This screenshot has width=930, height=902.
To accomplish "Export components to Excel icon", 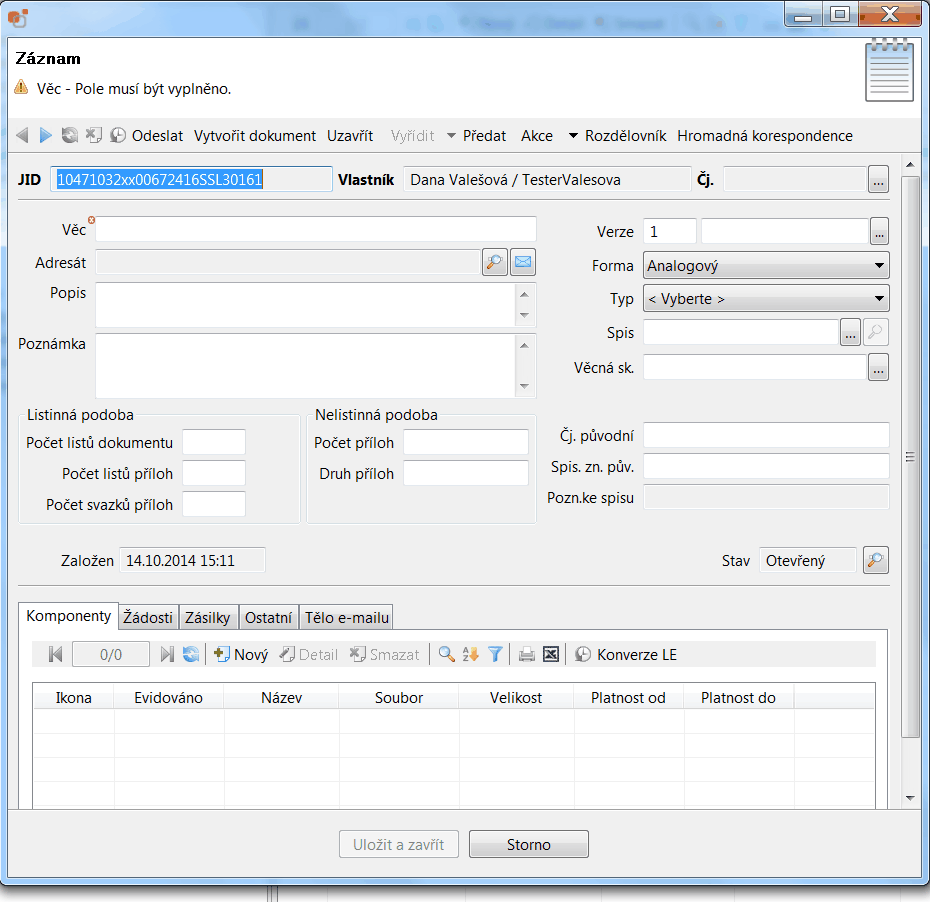I will (551, 655).
